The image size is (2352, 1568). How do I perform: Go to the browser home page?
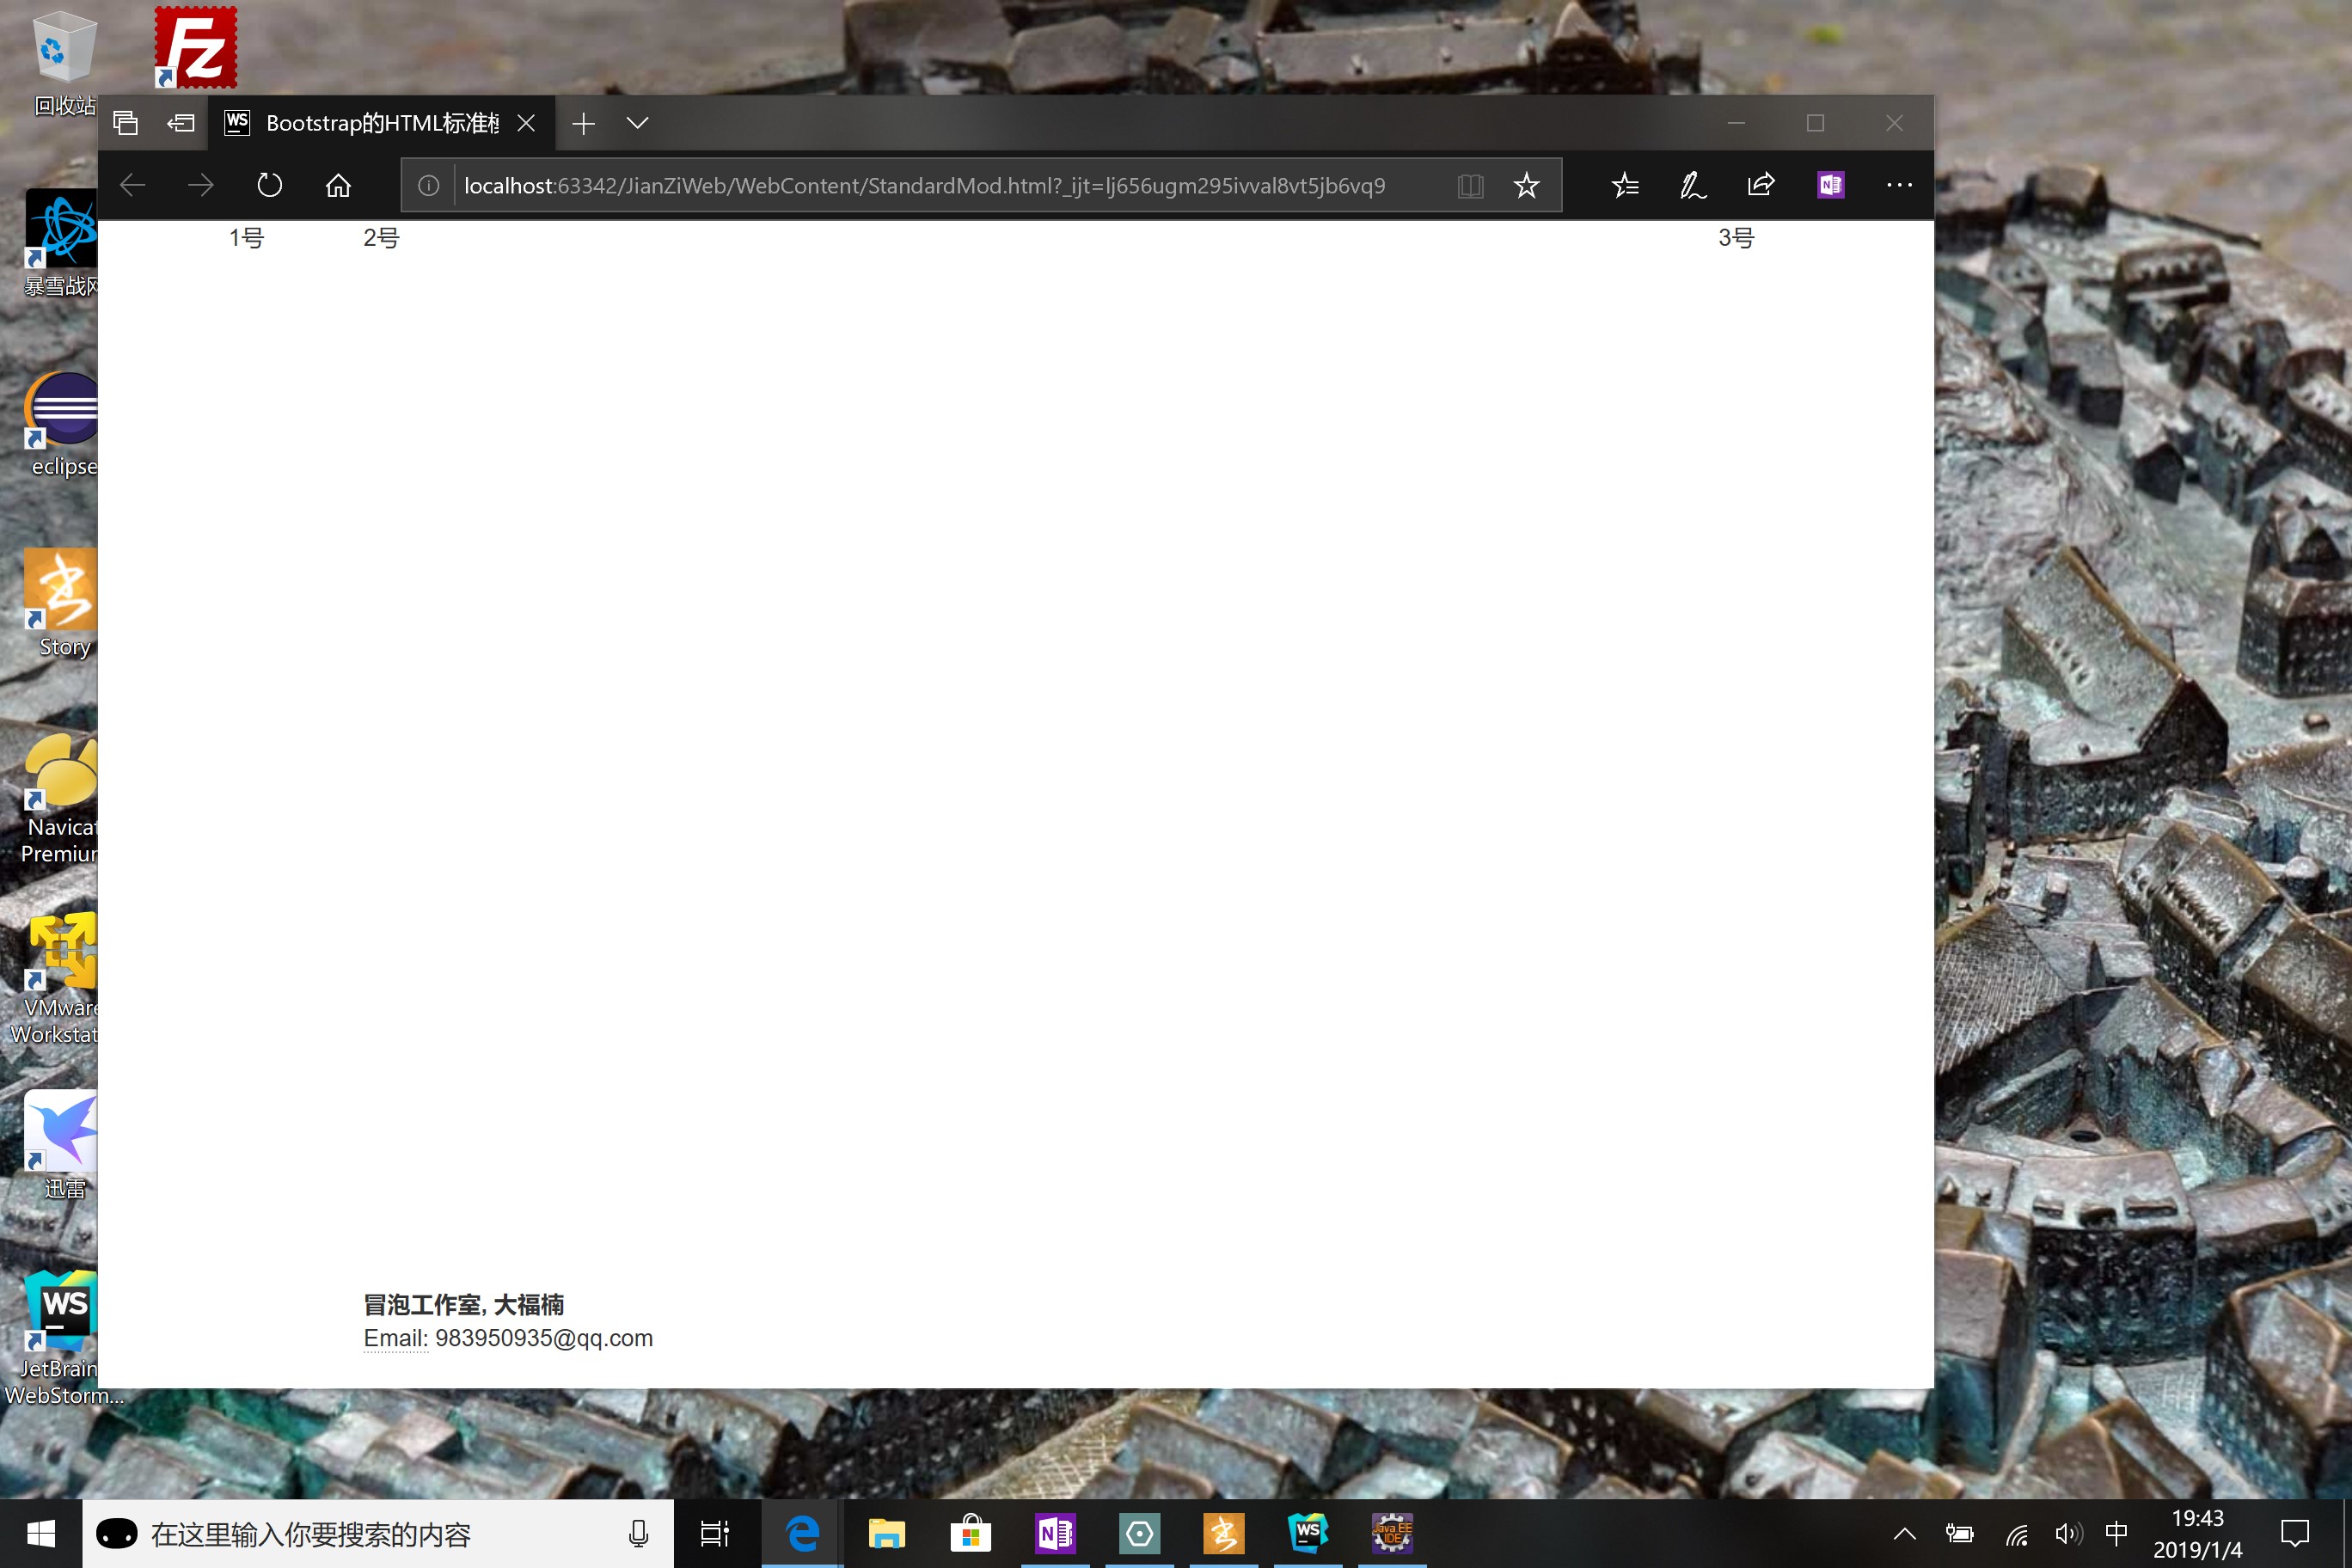point(338,185)
